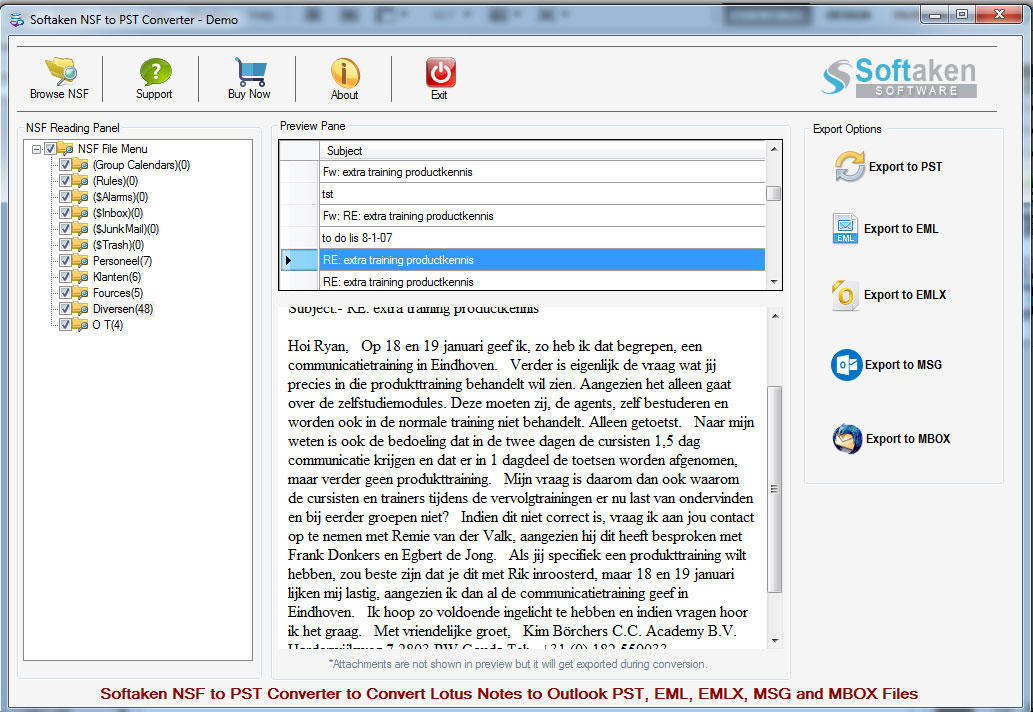Image resolution: width=1033 pixels, height=712 pixels.
Task: Click folder icon next to Klanten(6)
Action: click(x=80, y=277)
